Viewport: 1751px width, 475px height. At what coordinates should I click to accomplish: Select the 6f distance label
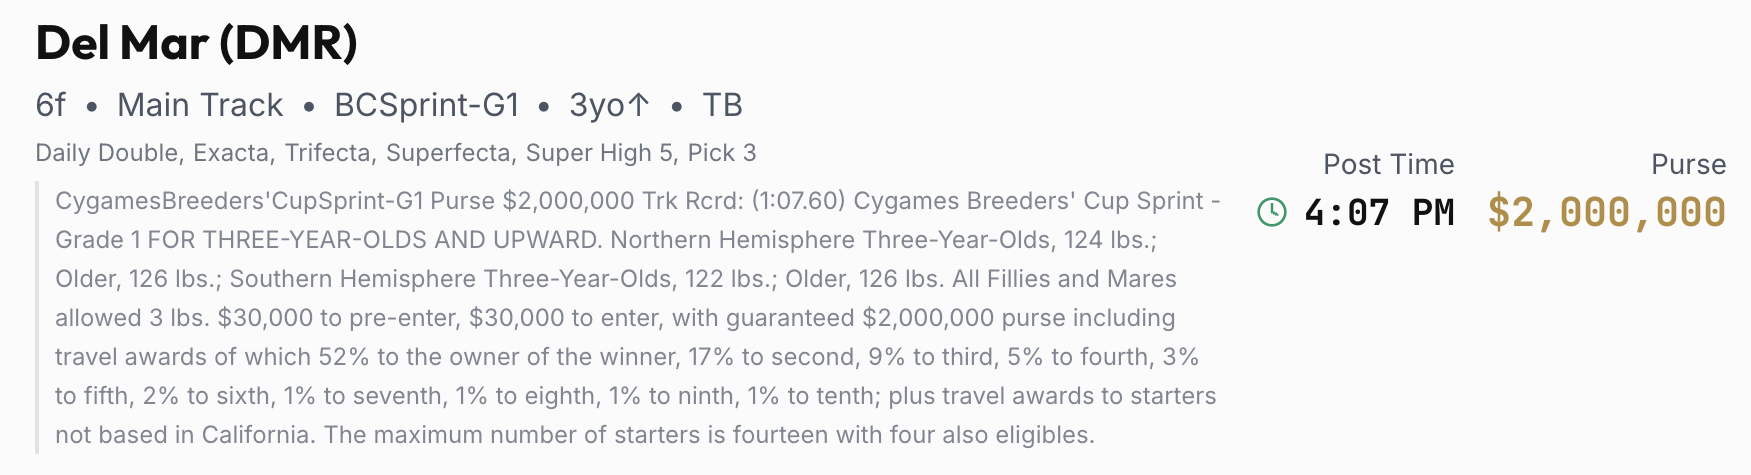pyautogui.click(x=50, y=105)
